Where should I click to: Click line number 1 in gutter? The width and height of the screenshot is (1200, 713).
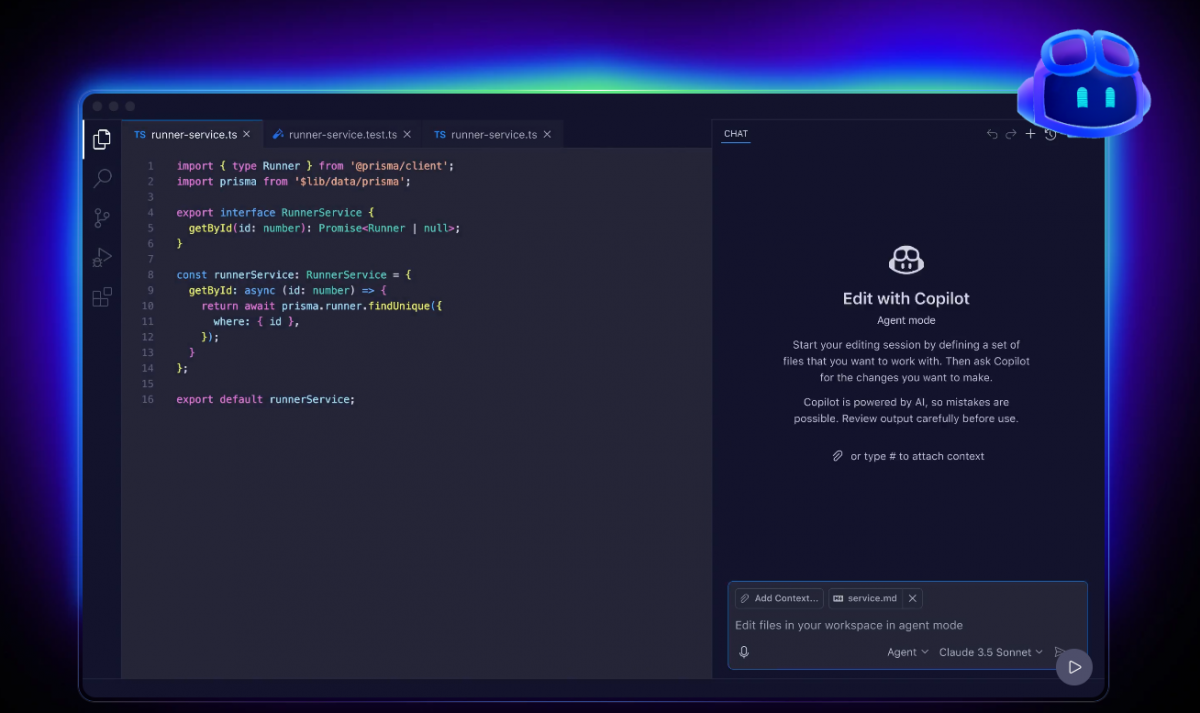[150, 166]
